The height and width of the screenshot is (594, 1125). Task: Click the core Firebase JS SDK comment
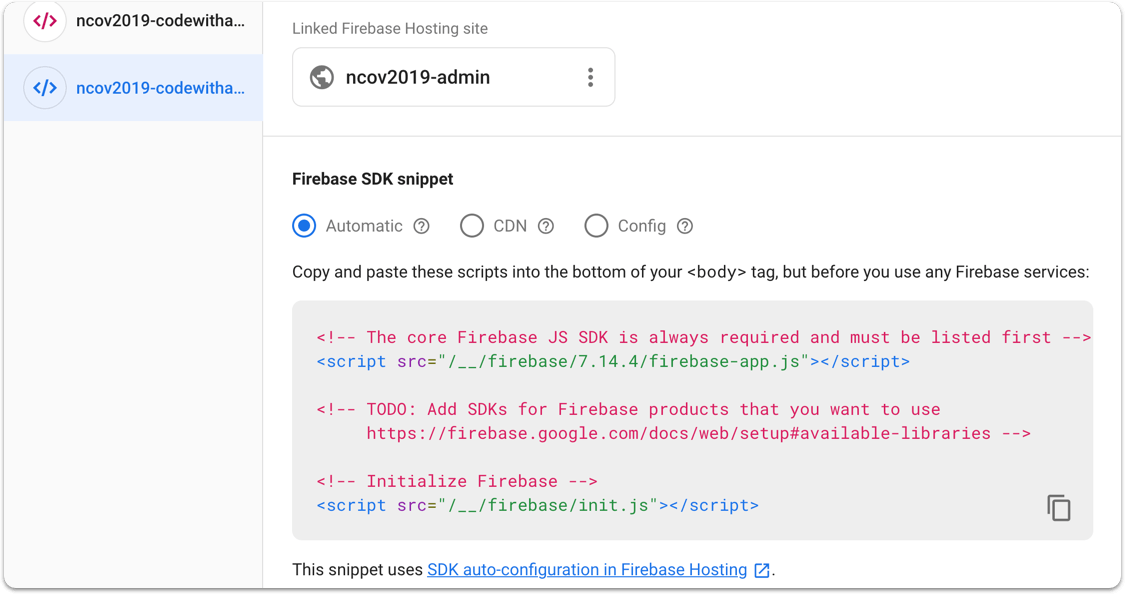coord(704,337)
